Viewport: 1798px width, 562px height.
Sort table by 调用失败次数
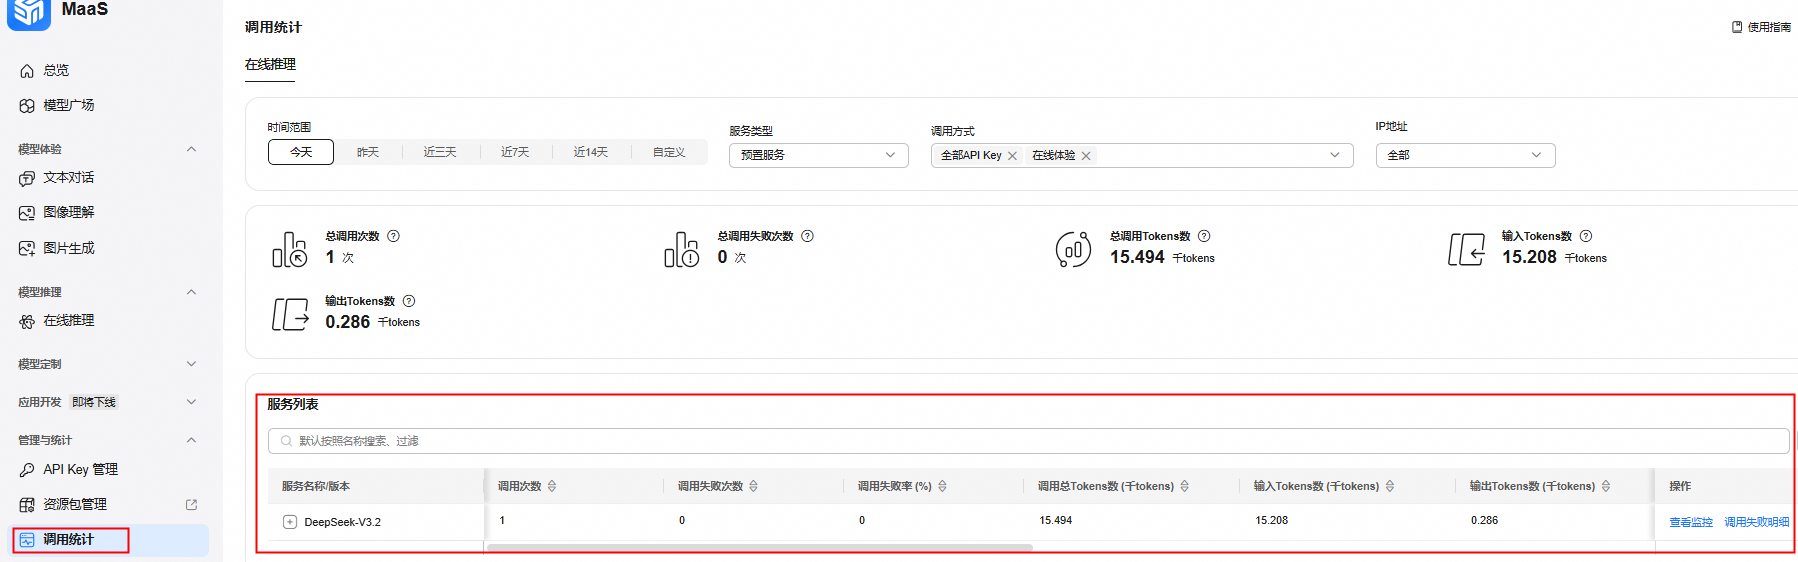click(x=753, y=486)
